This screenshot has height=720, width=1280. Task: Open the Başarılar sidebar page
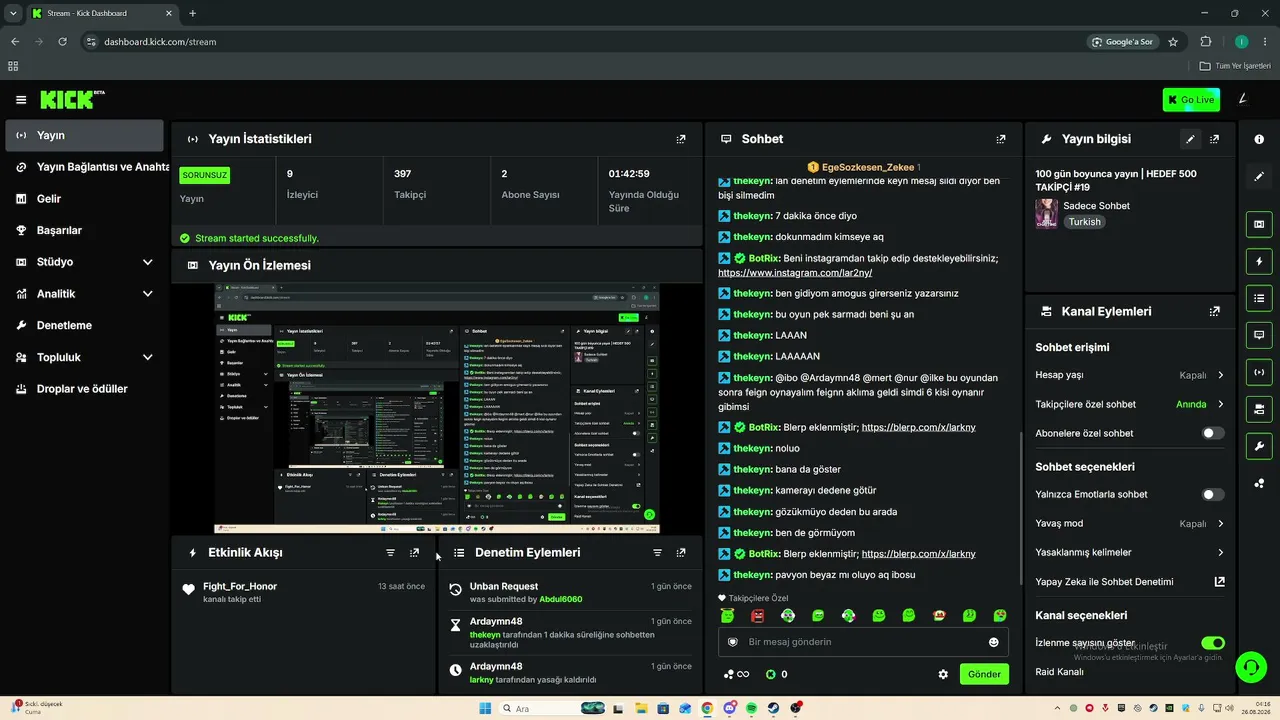tap(85, 230)
